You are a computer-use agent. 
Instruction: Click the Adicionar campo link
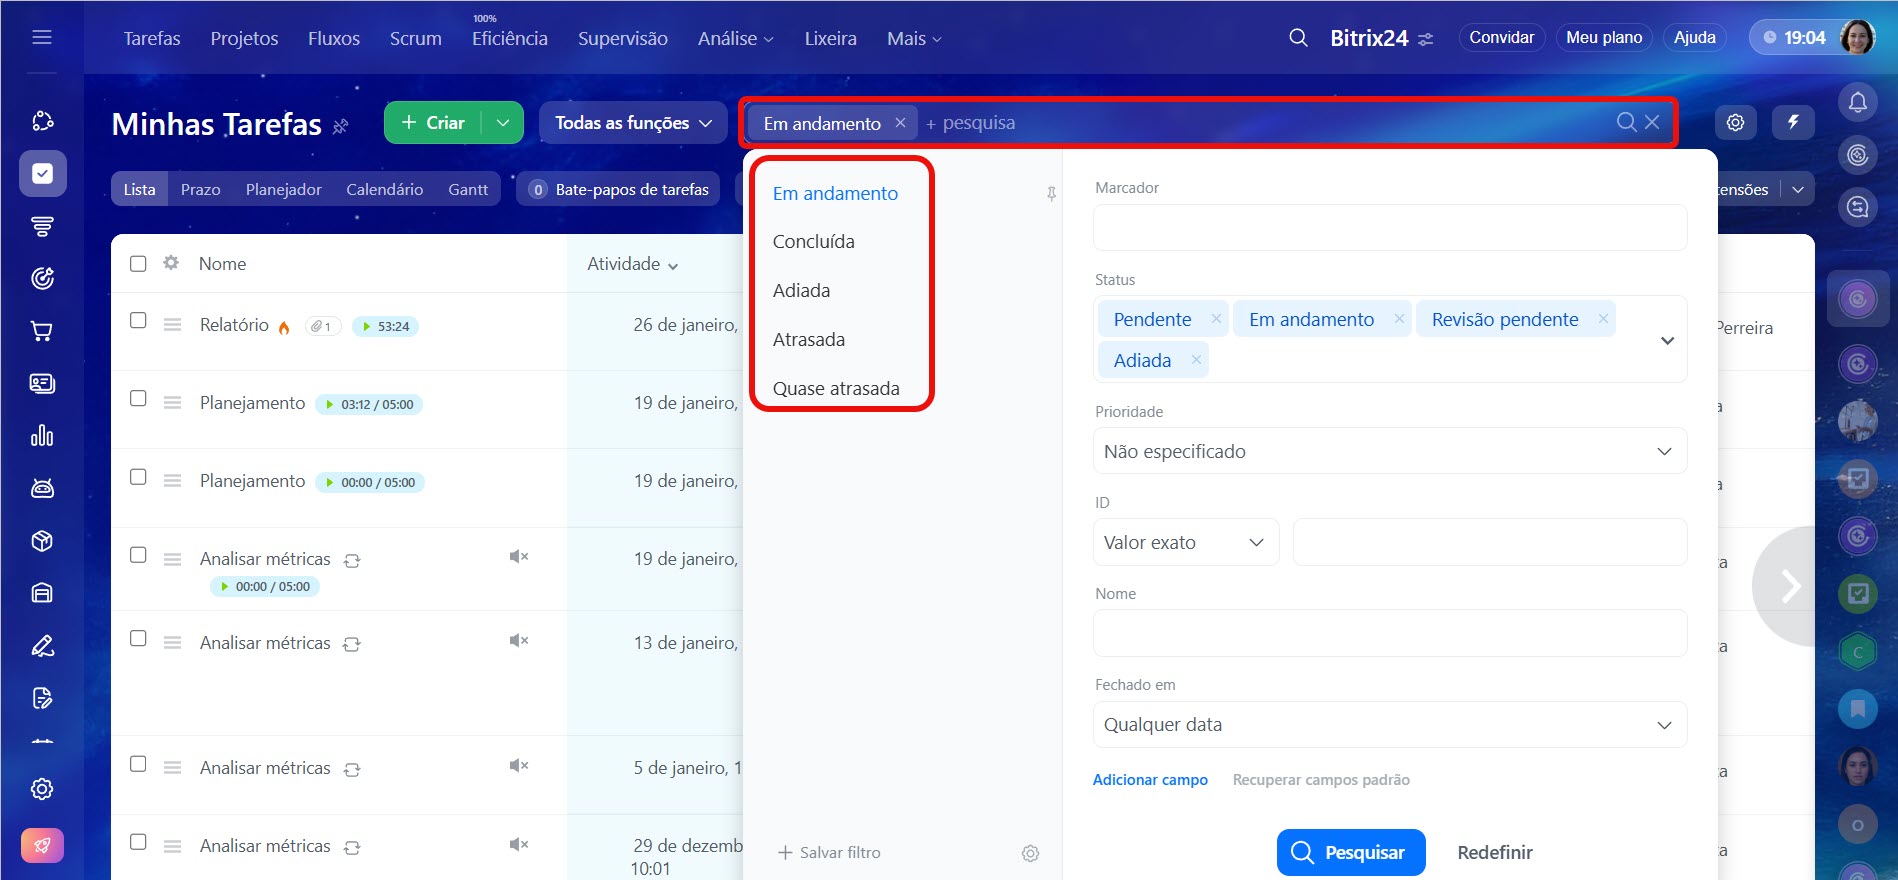[x=1150, y=780]
